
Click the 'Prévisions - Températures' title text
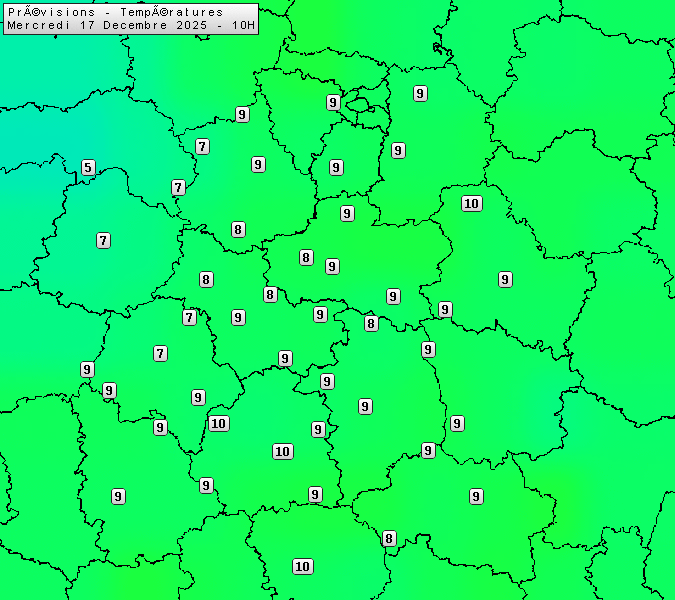point(115,12)
